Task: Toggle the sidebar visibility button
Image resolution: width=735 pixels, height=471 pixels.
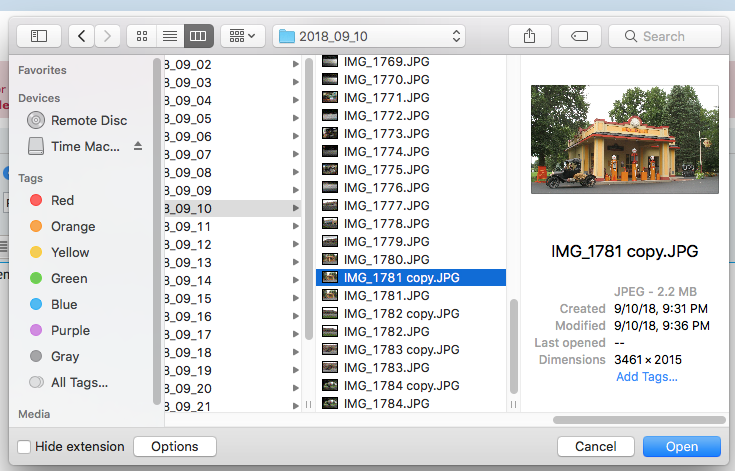Action: [39, 36]
